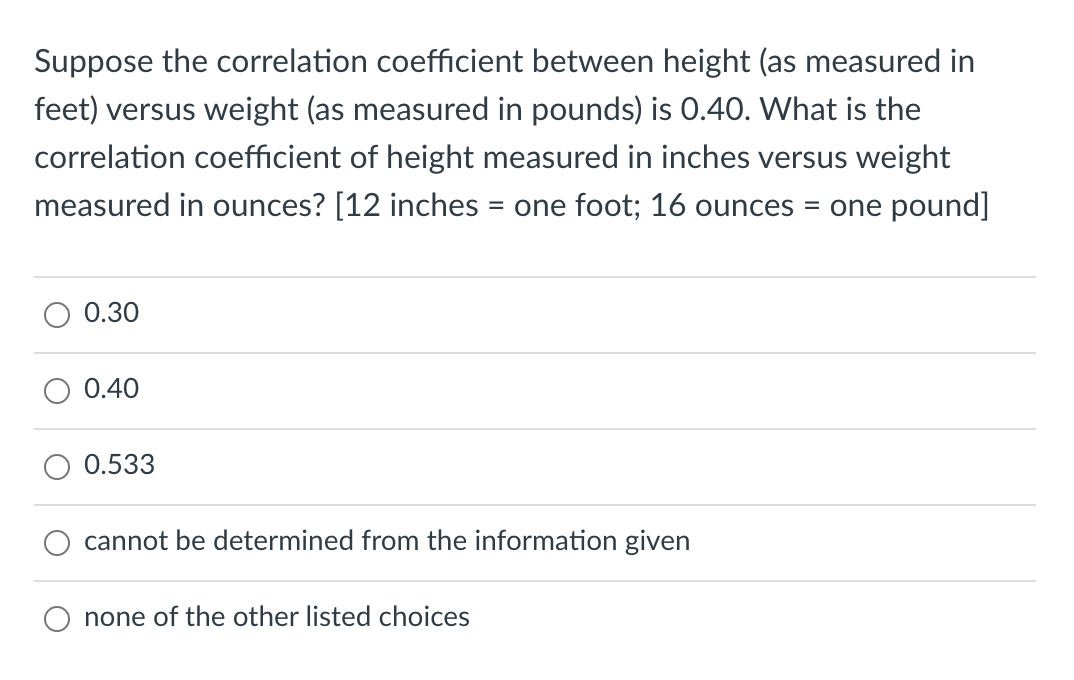
Task: Click the divider line below 0.533
Action: point(535,504)
